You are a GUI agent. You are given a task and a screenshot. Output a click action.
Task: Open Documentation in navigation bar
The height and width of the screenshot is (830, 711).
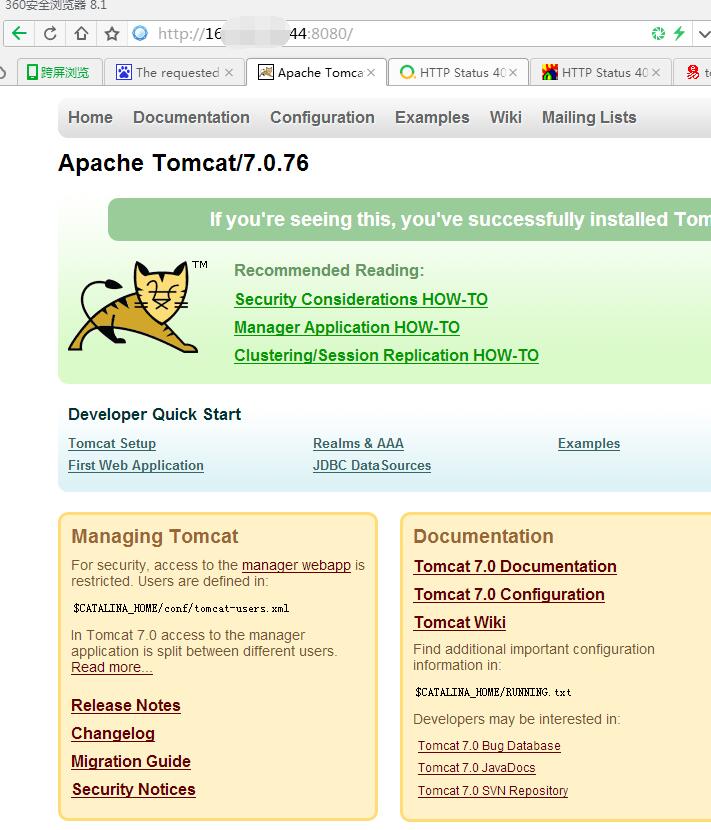[191, 118]
